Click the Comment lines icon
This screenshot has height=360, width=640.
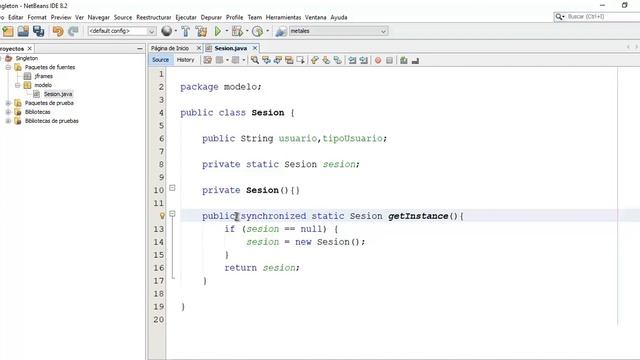point(404,60)
